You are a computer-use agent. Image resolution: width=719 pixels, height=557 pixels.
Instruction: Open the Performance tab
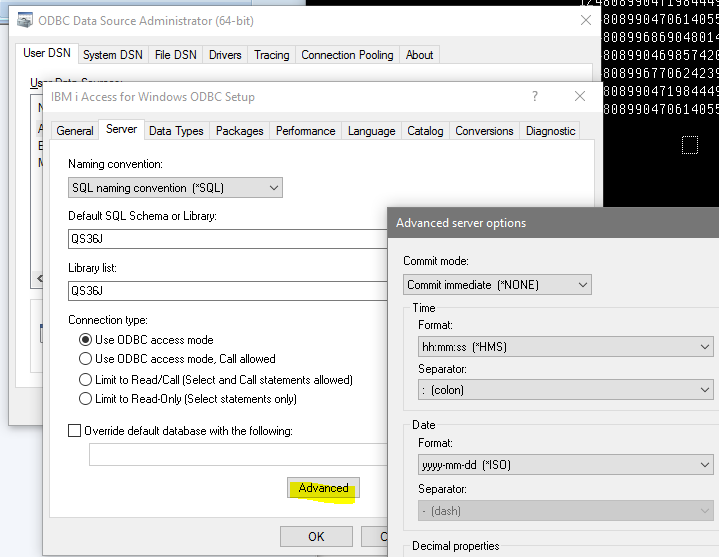tap(305, 131)
